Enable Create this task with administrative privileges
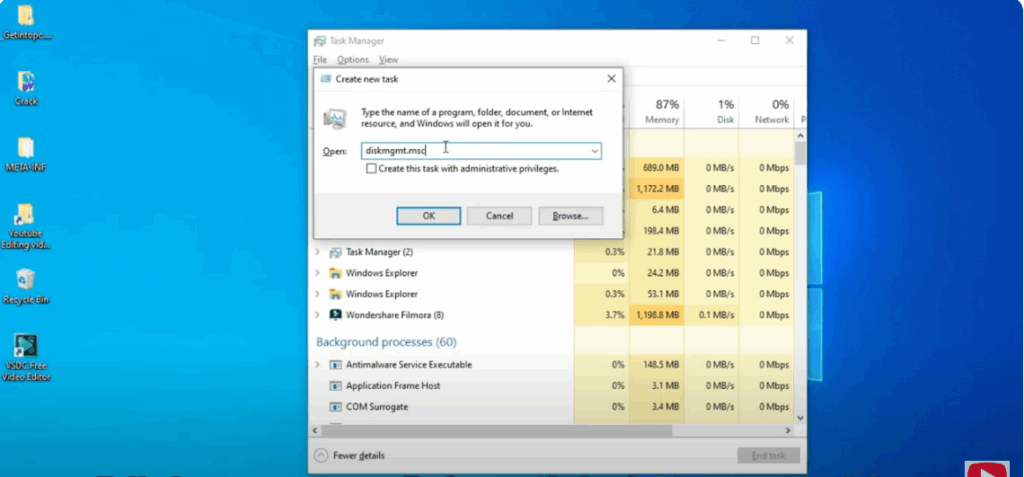The height and width of the screenshot is (477, 1024). point(371,169)
